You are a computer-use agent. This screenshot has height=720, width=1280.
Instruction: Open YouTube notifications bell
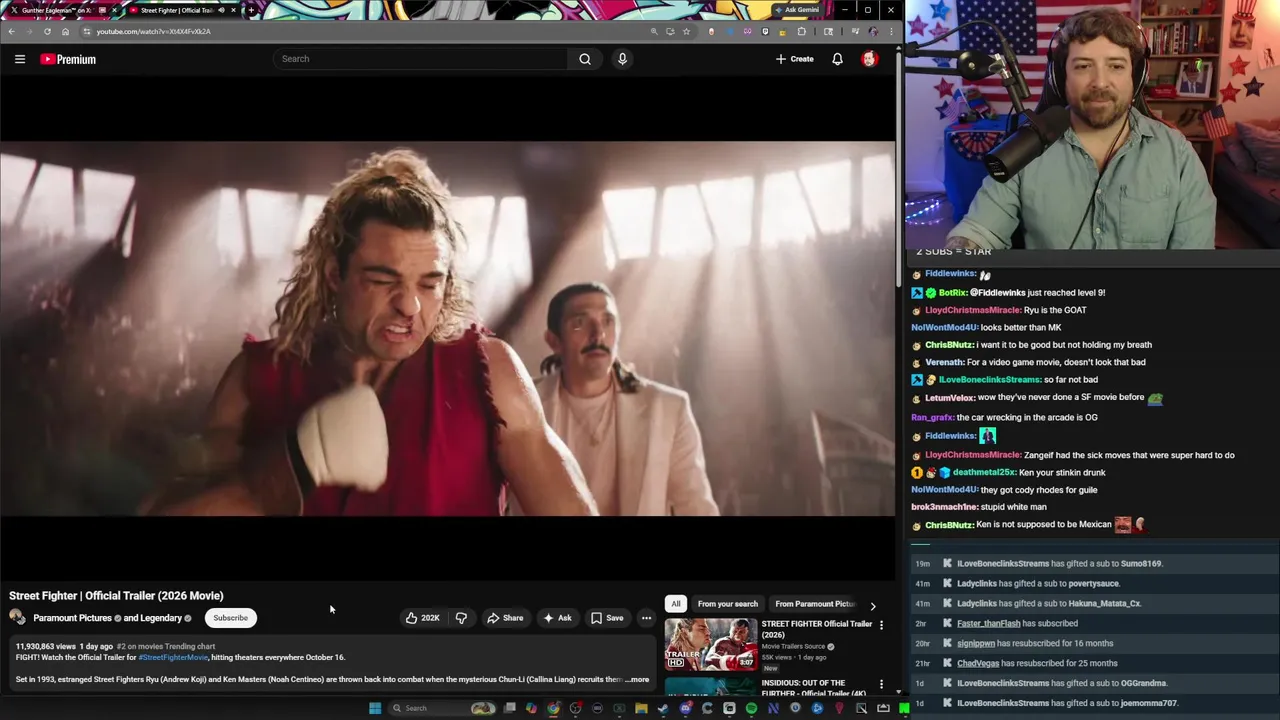(837, 59)
